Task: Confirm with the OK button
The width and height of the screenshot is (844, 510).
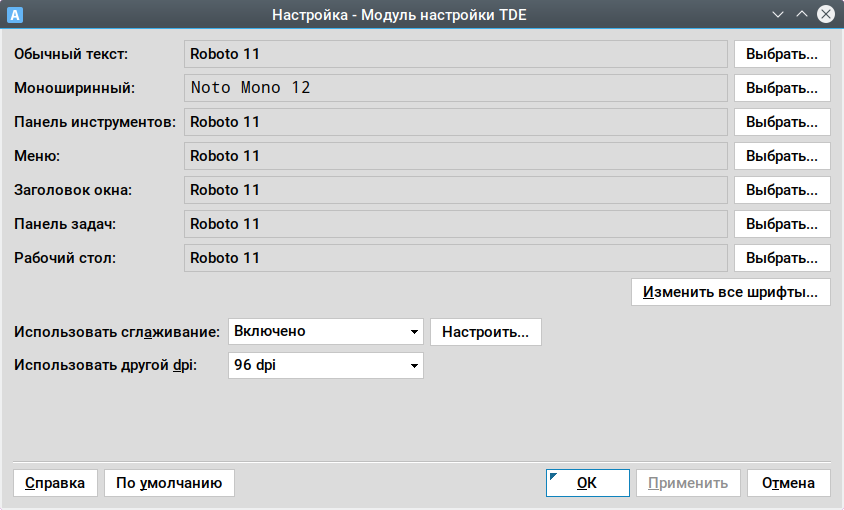Action: 587,483
